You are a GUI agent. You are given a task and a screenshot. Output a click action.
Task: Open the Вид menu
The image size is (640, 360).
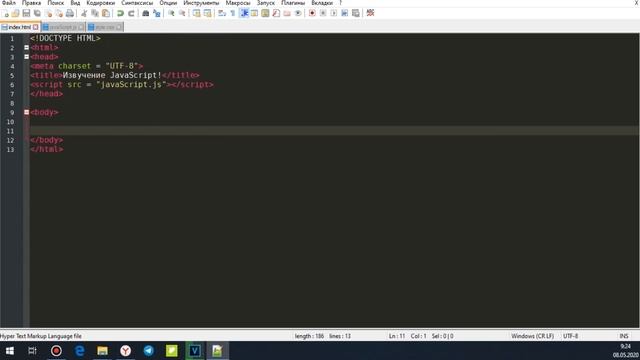click(75, 3)
